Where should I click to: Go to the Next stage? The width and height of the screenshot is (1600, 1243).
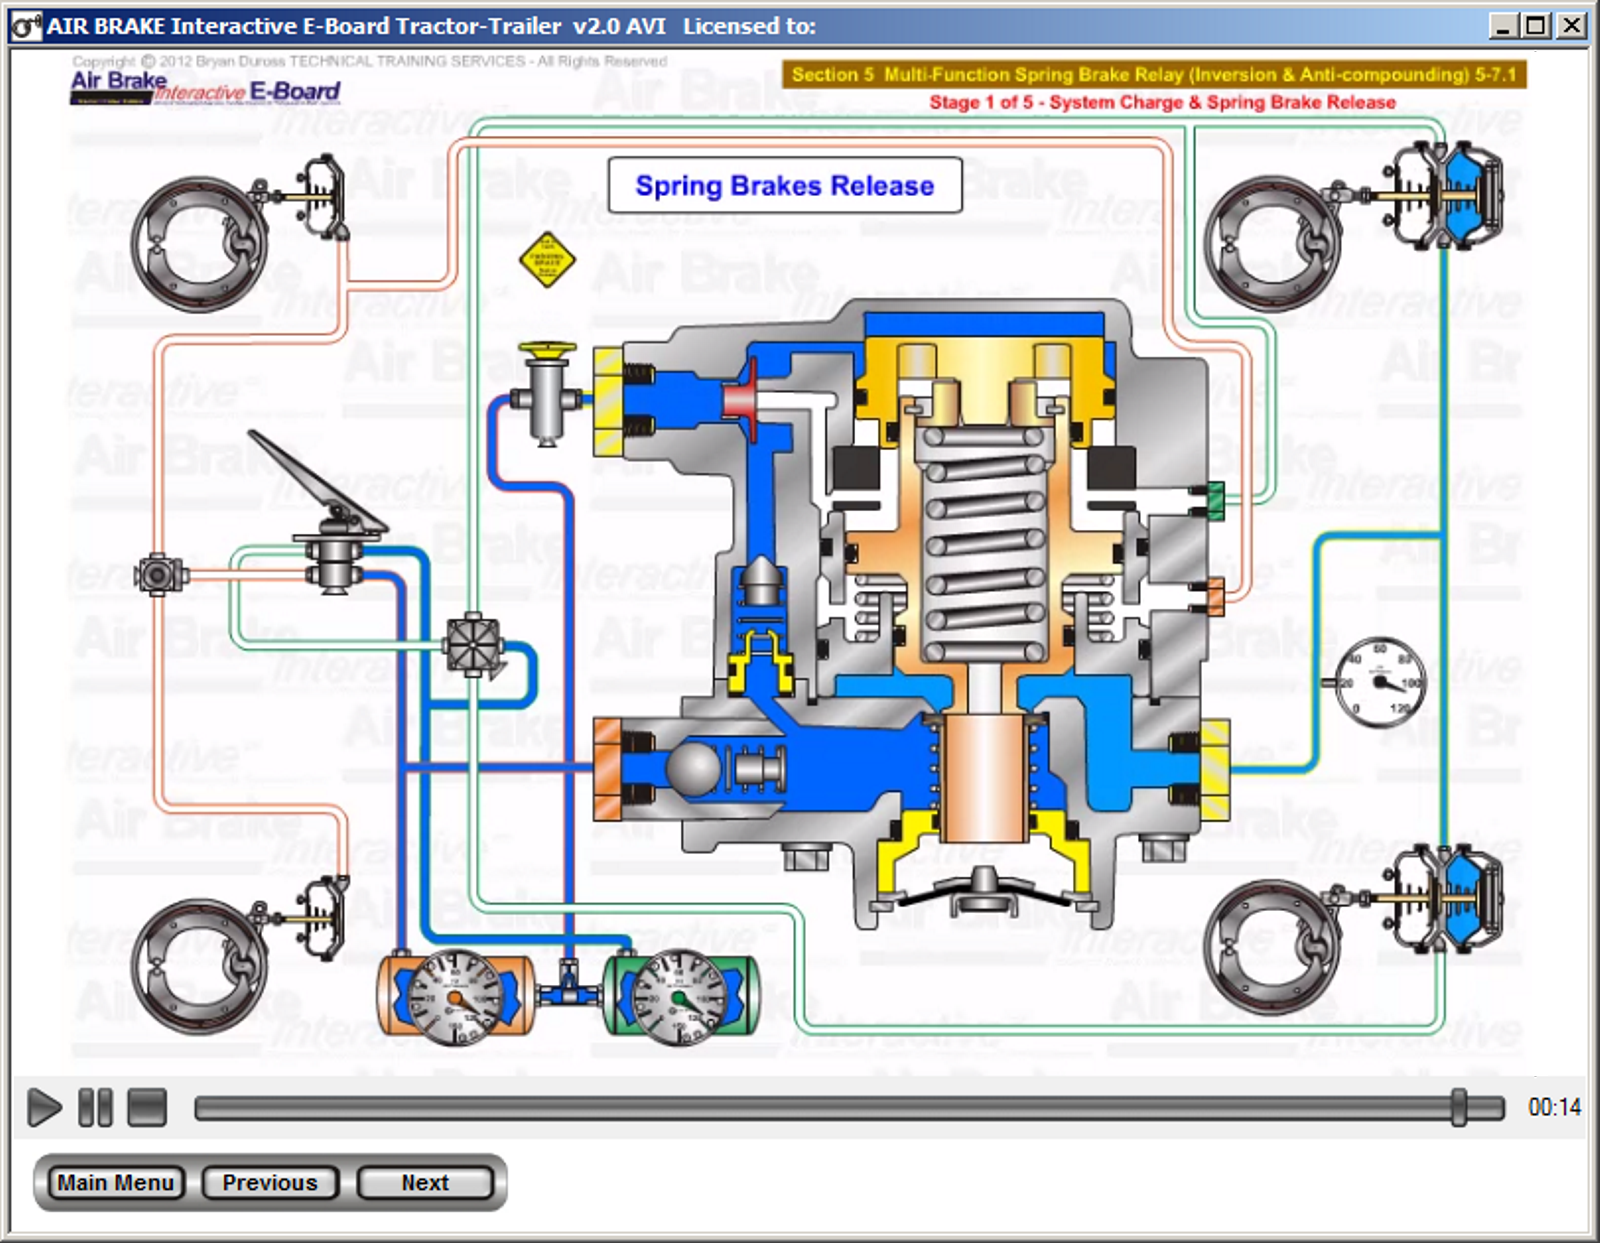424,1182
